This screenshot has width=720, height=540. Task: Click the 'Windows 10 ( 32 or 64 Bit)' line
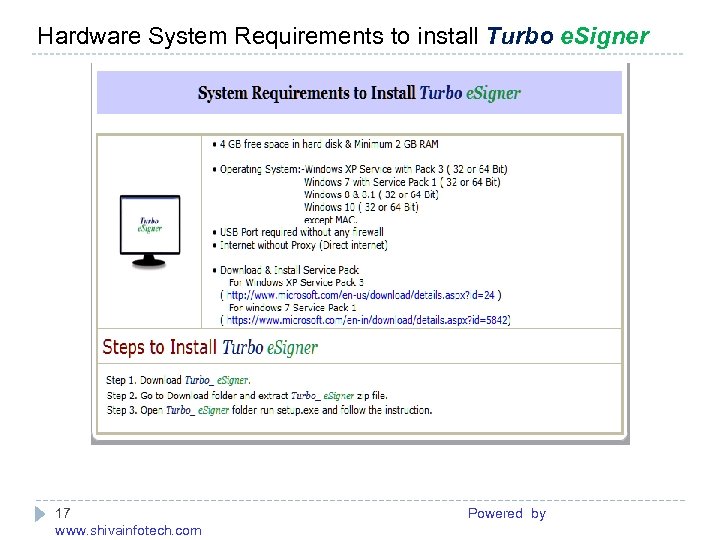click(x=361, y=207)
